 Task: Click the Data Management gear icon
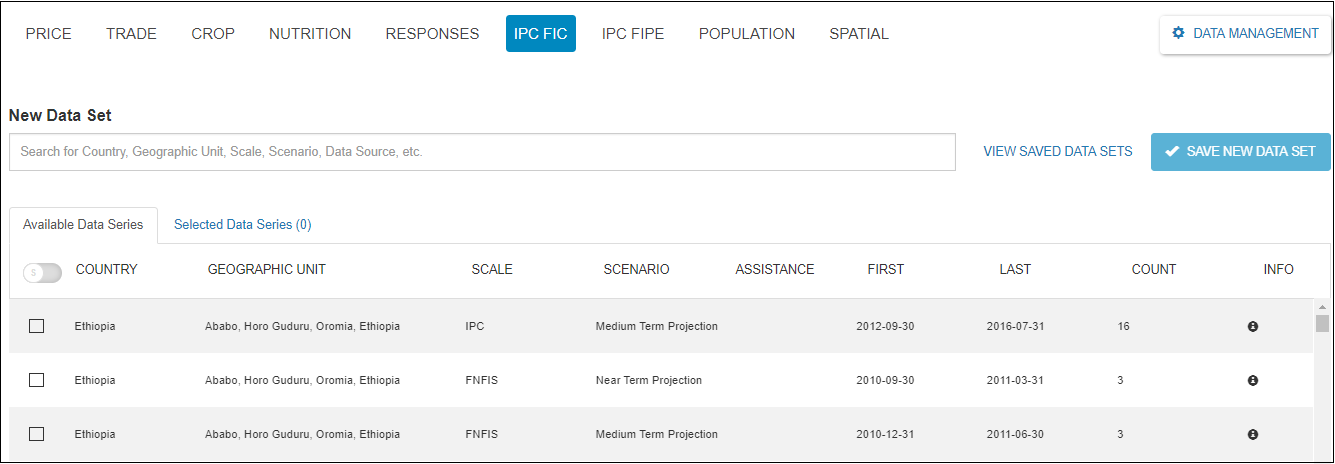[1178, 33]
